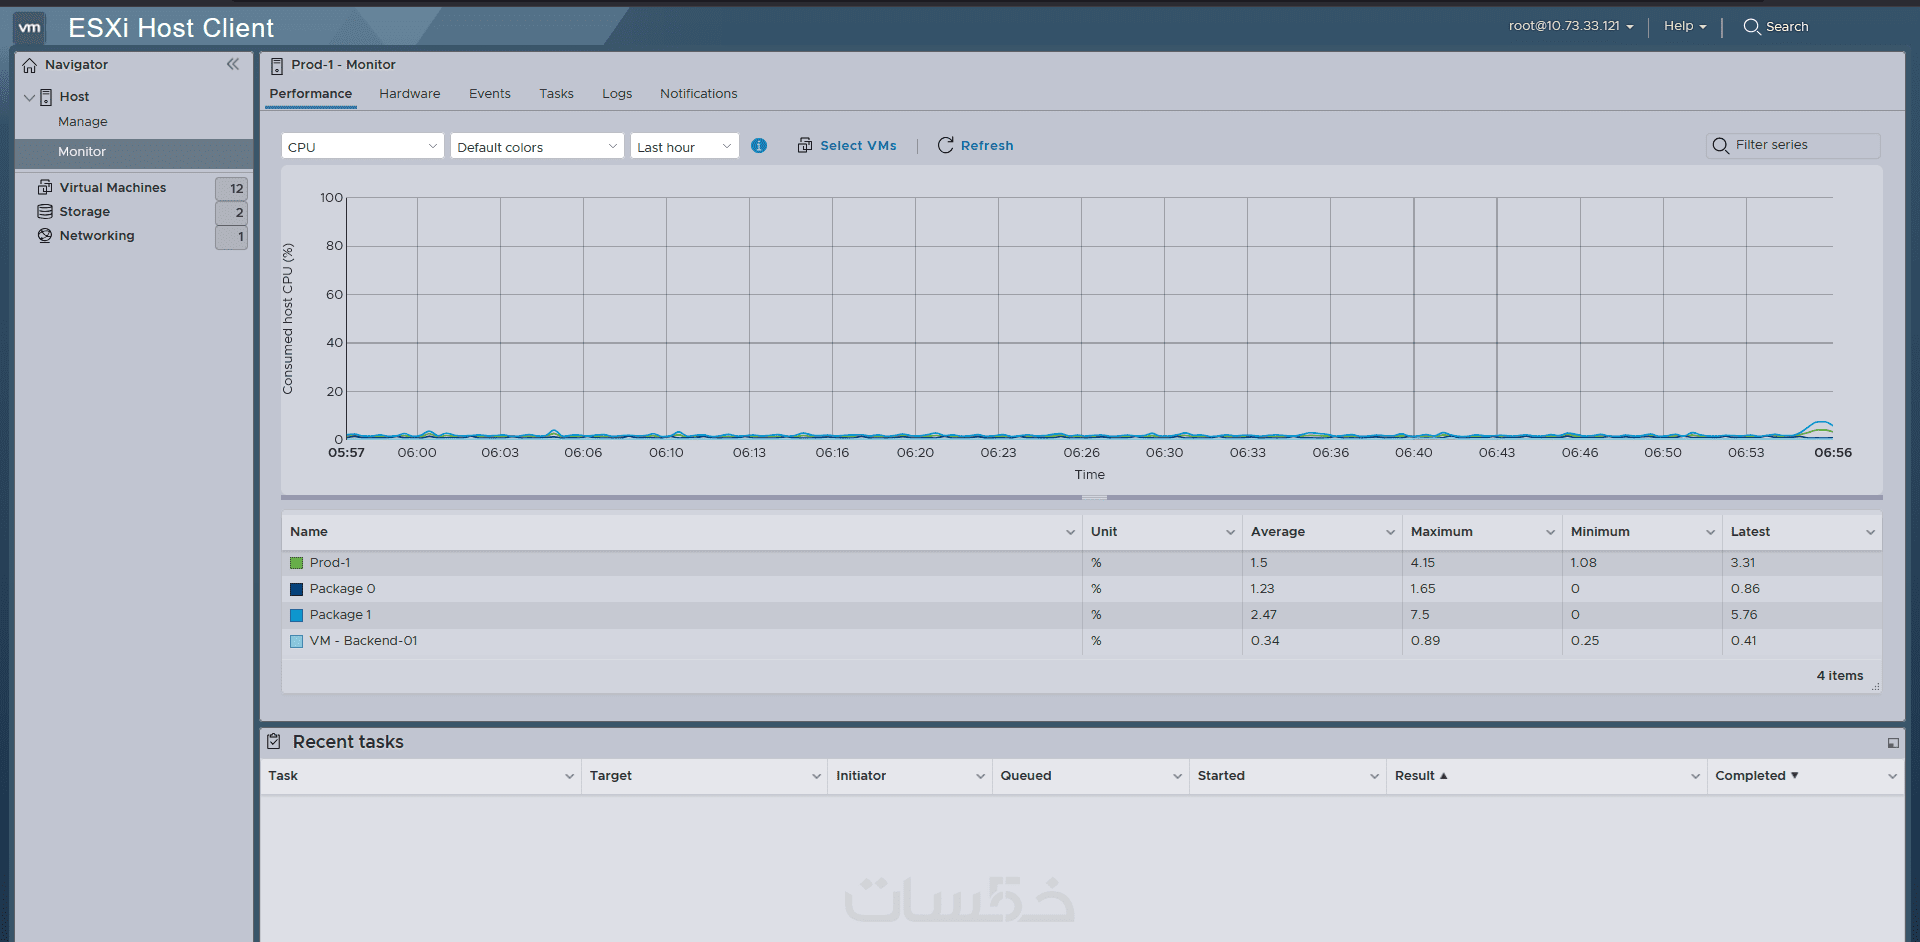Click the Prod-1 Monitor host icon
Viewport: 1920px width, 942px height.
click(x=277, y=65)
